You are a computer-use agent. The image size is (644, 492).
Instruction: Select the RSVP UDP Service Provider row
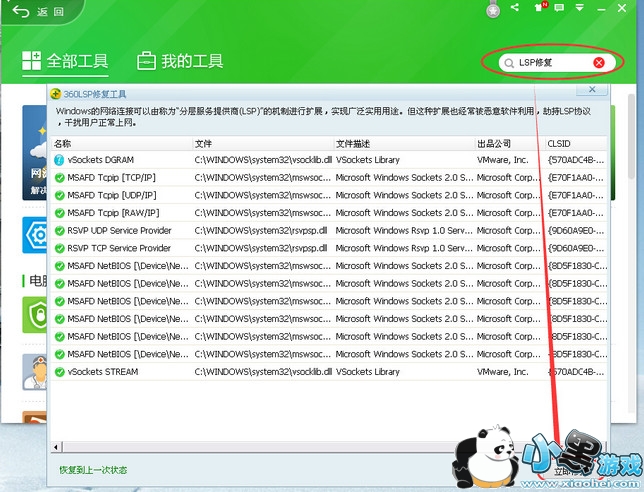point(329,230)
